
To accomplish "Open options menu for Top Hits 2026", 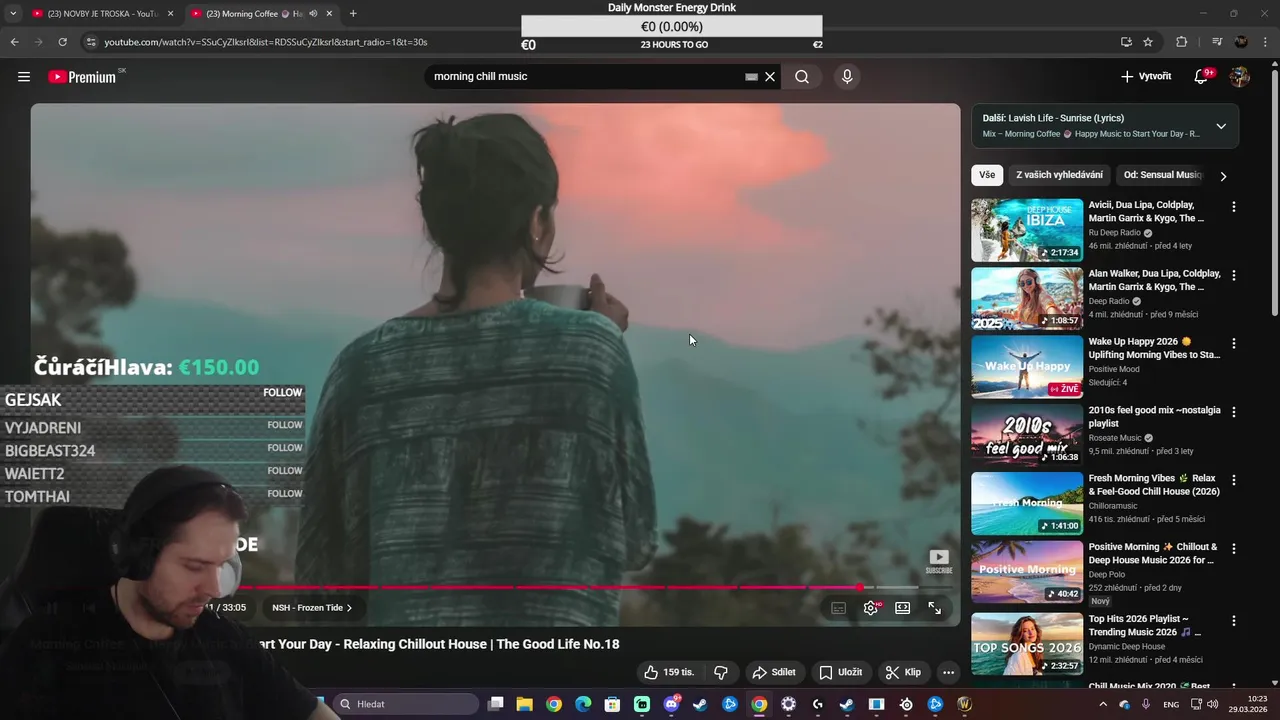I will click(x=1233, y=620).
